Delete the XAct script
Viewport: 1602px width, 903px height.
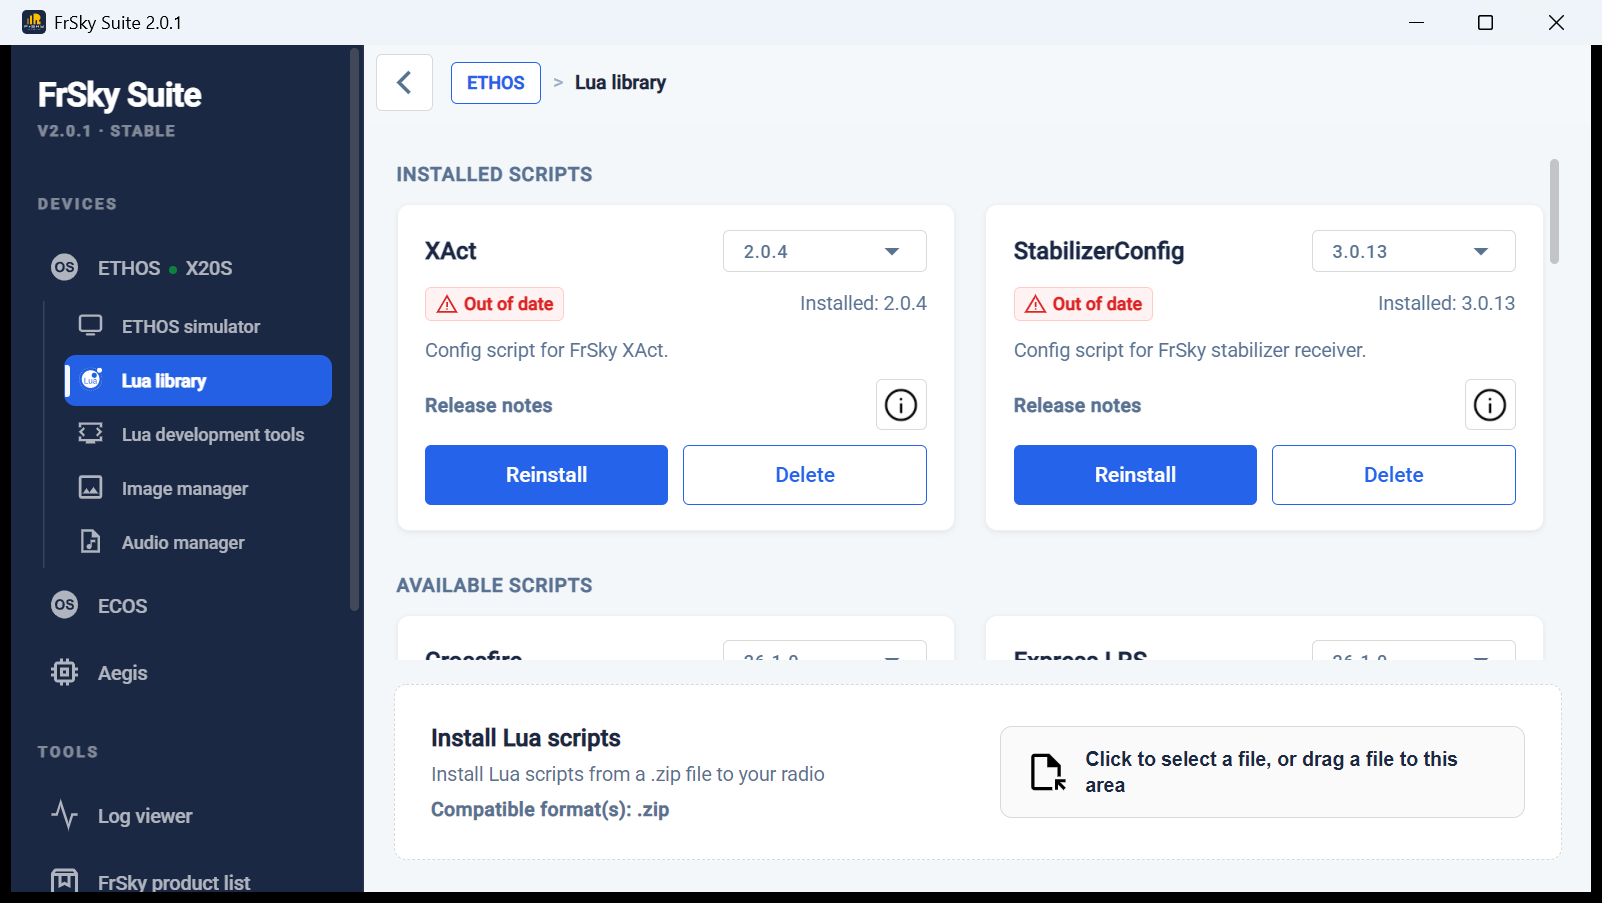pos(805,475)
